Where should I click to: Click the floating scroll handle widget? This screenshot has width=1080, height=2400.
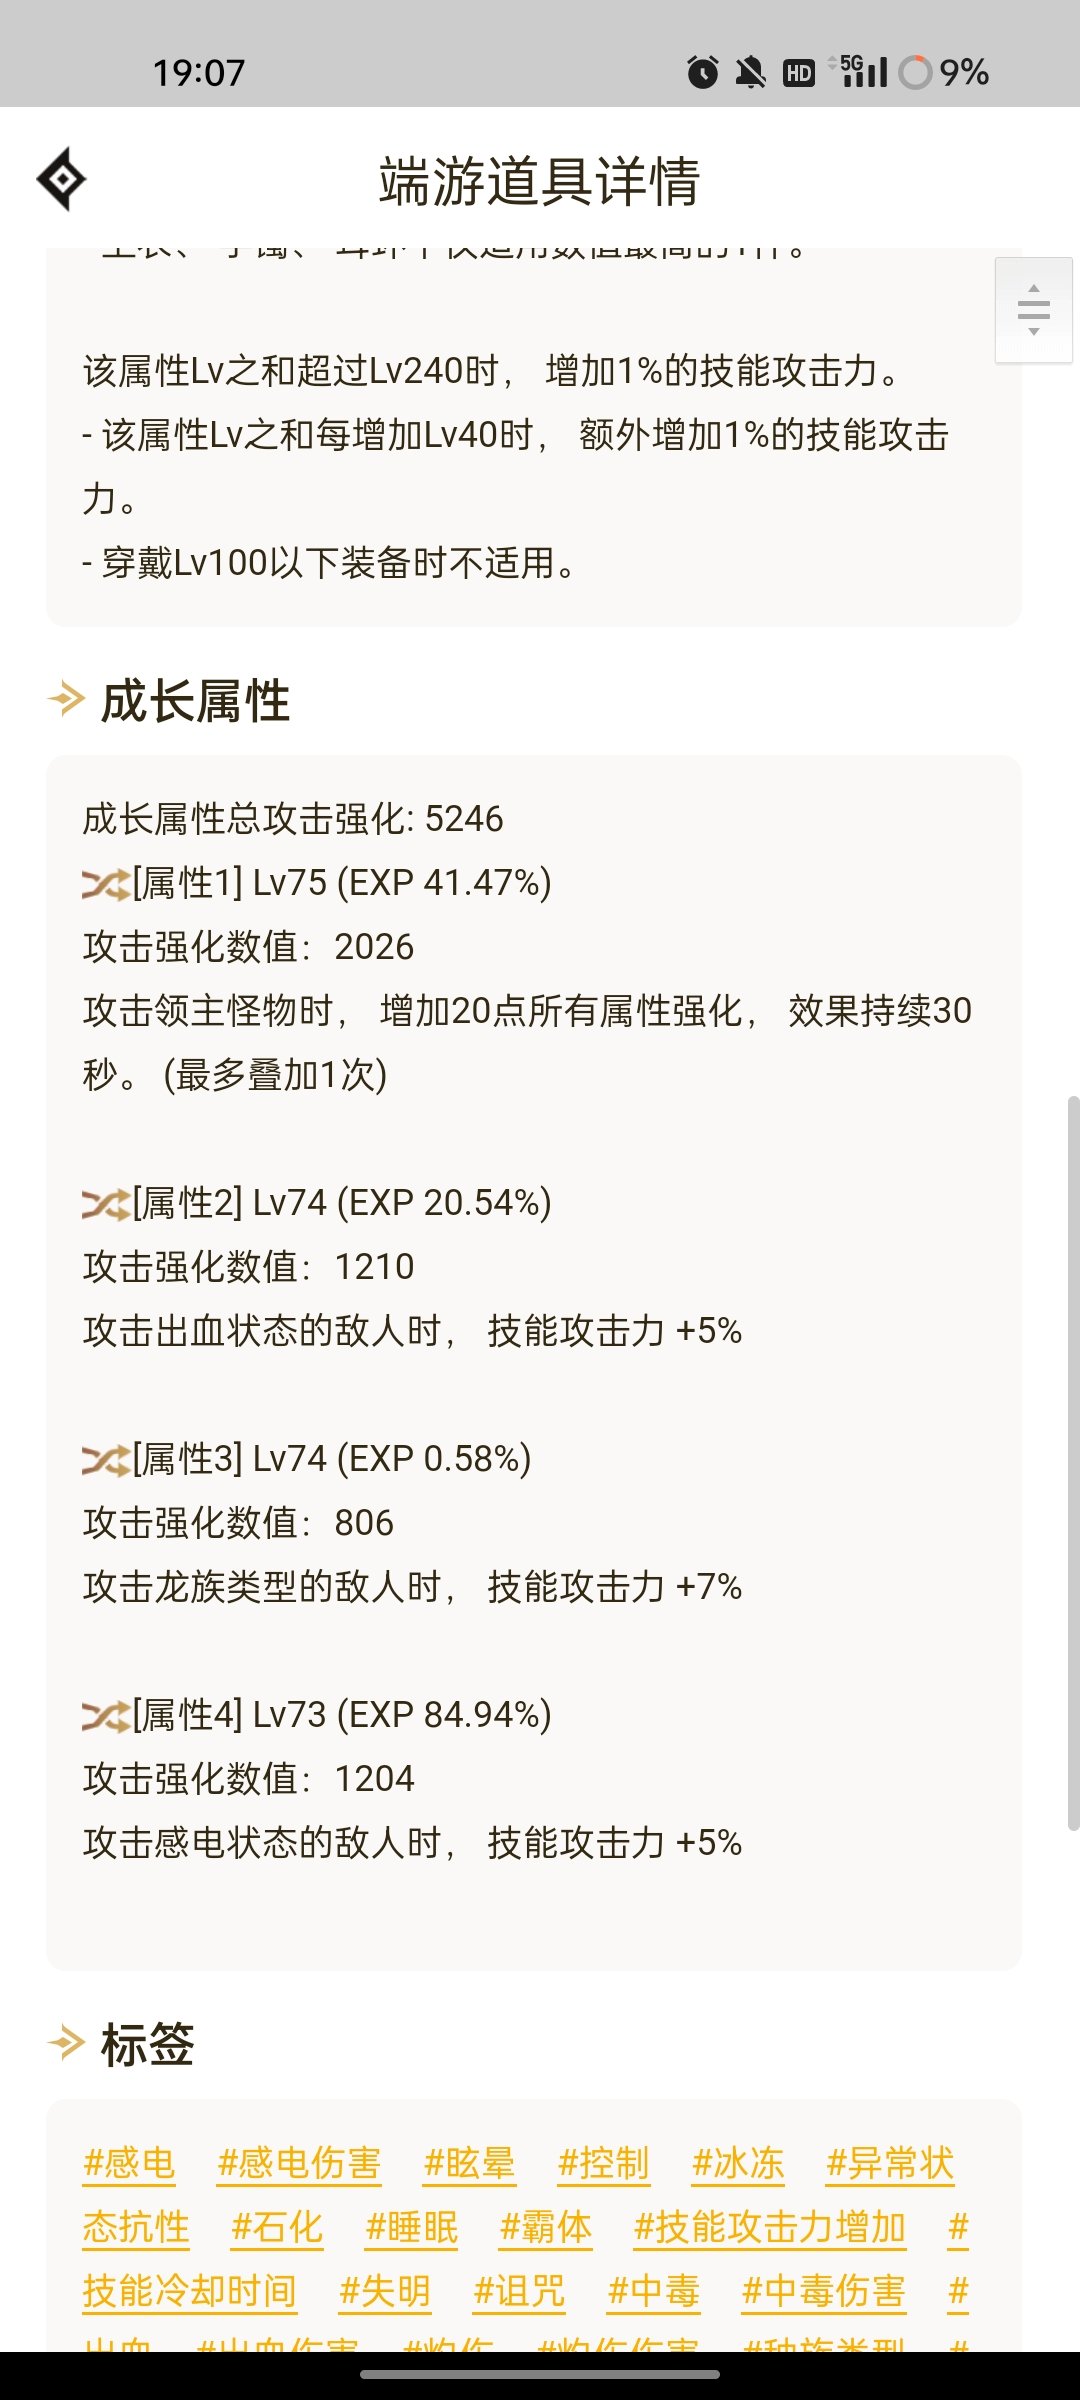(x=1034, y=310)
